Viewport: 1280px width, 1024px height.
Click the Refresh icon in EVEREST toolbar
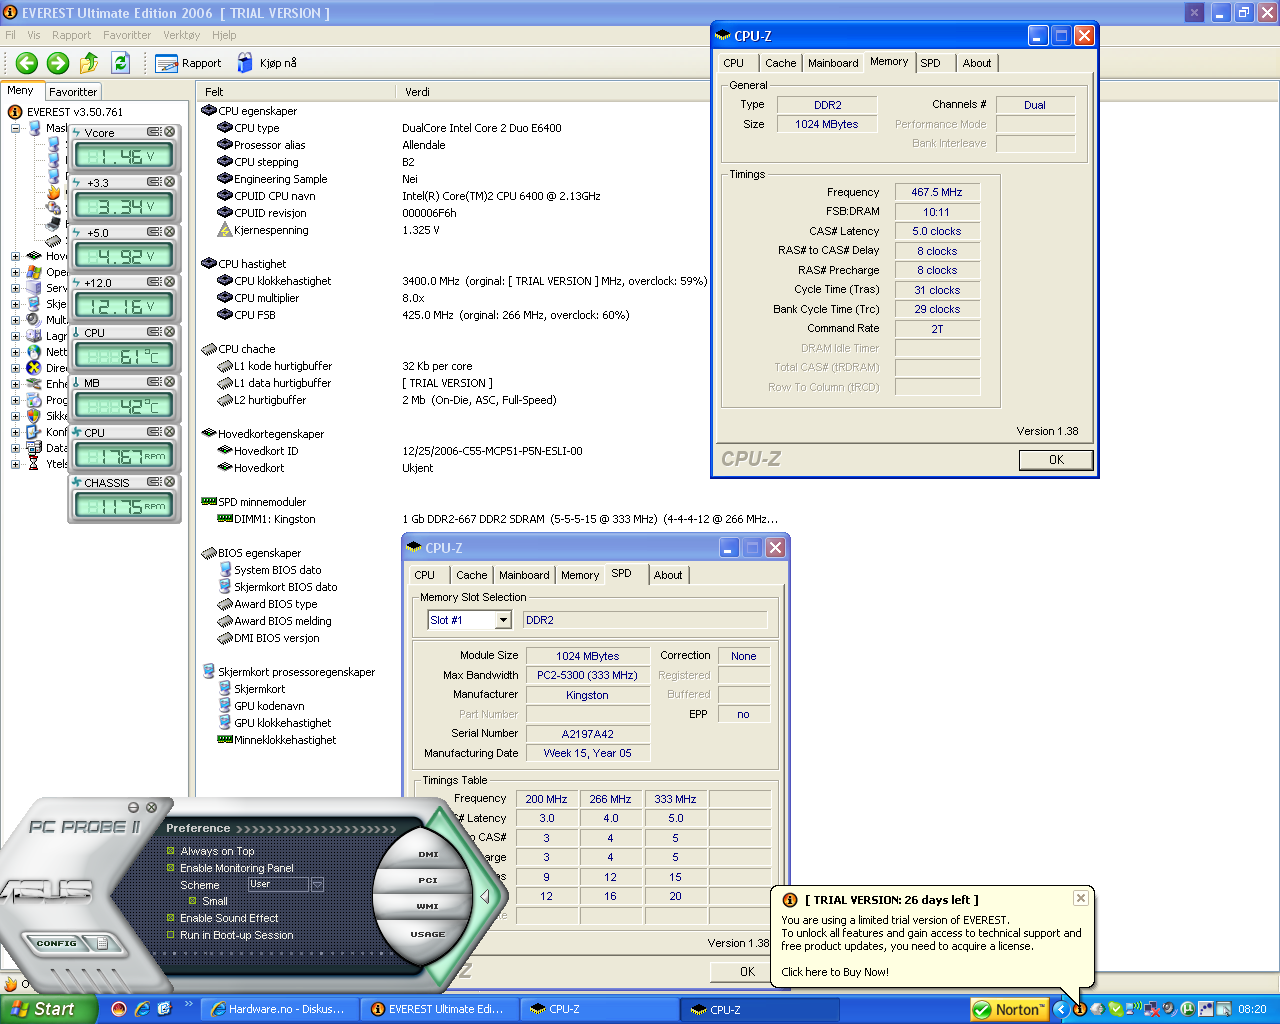pos(120,63)
